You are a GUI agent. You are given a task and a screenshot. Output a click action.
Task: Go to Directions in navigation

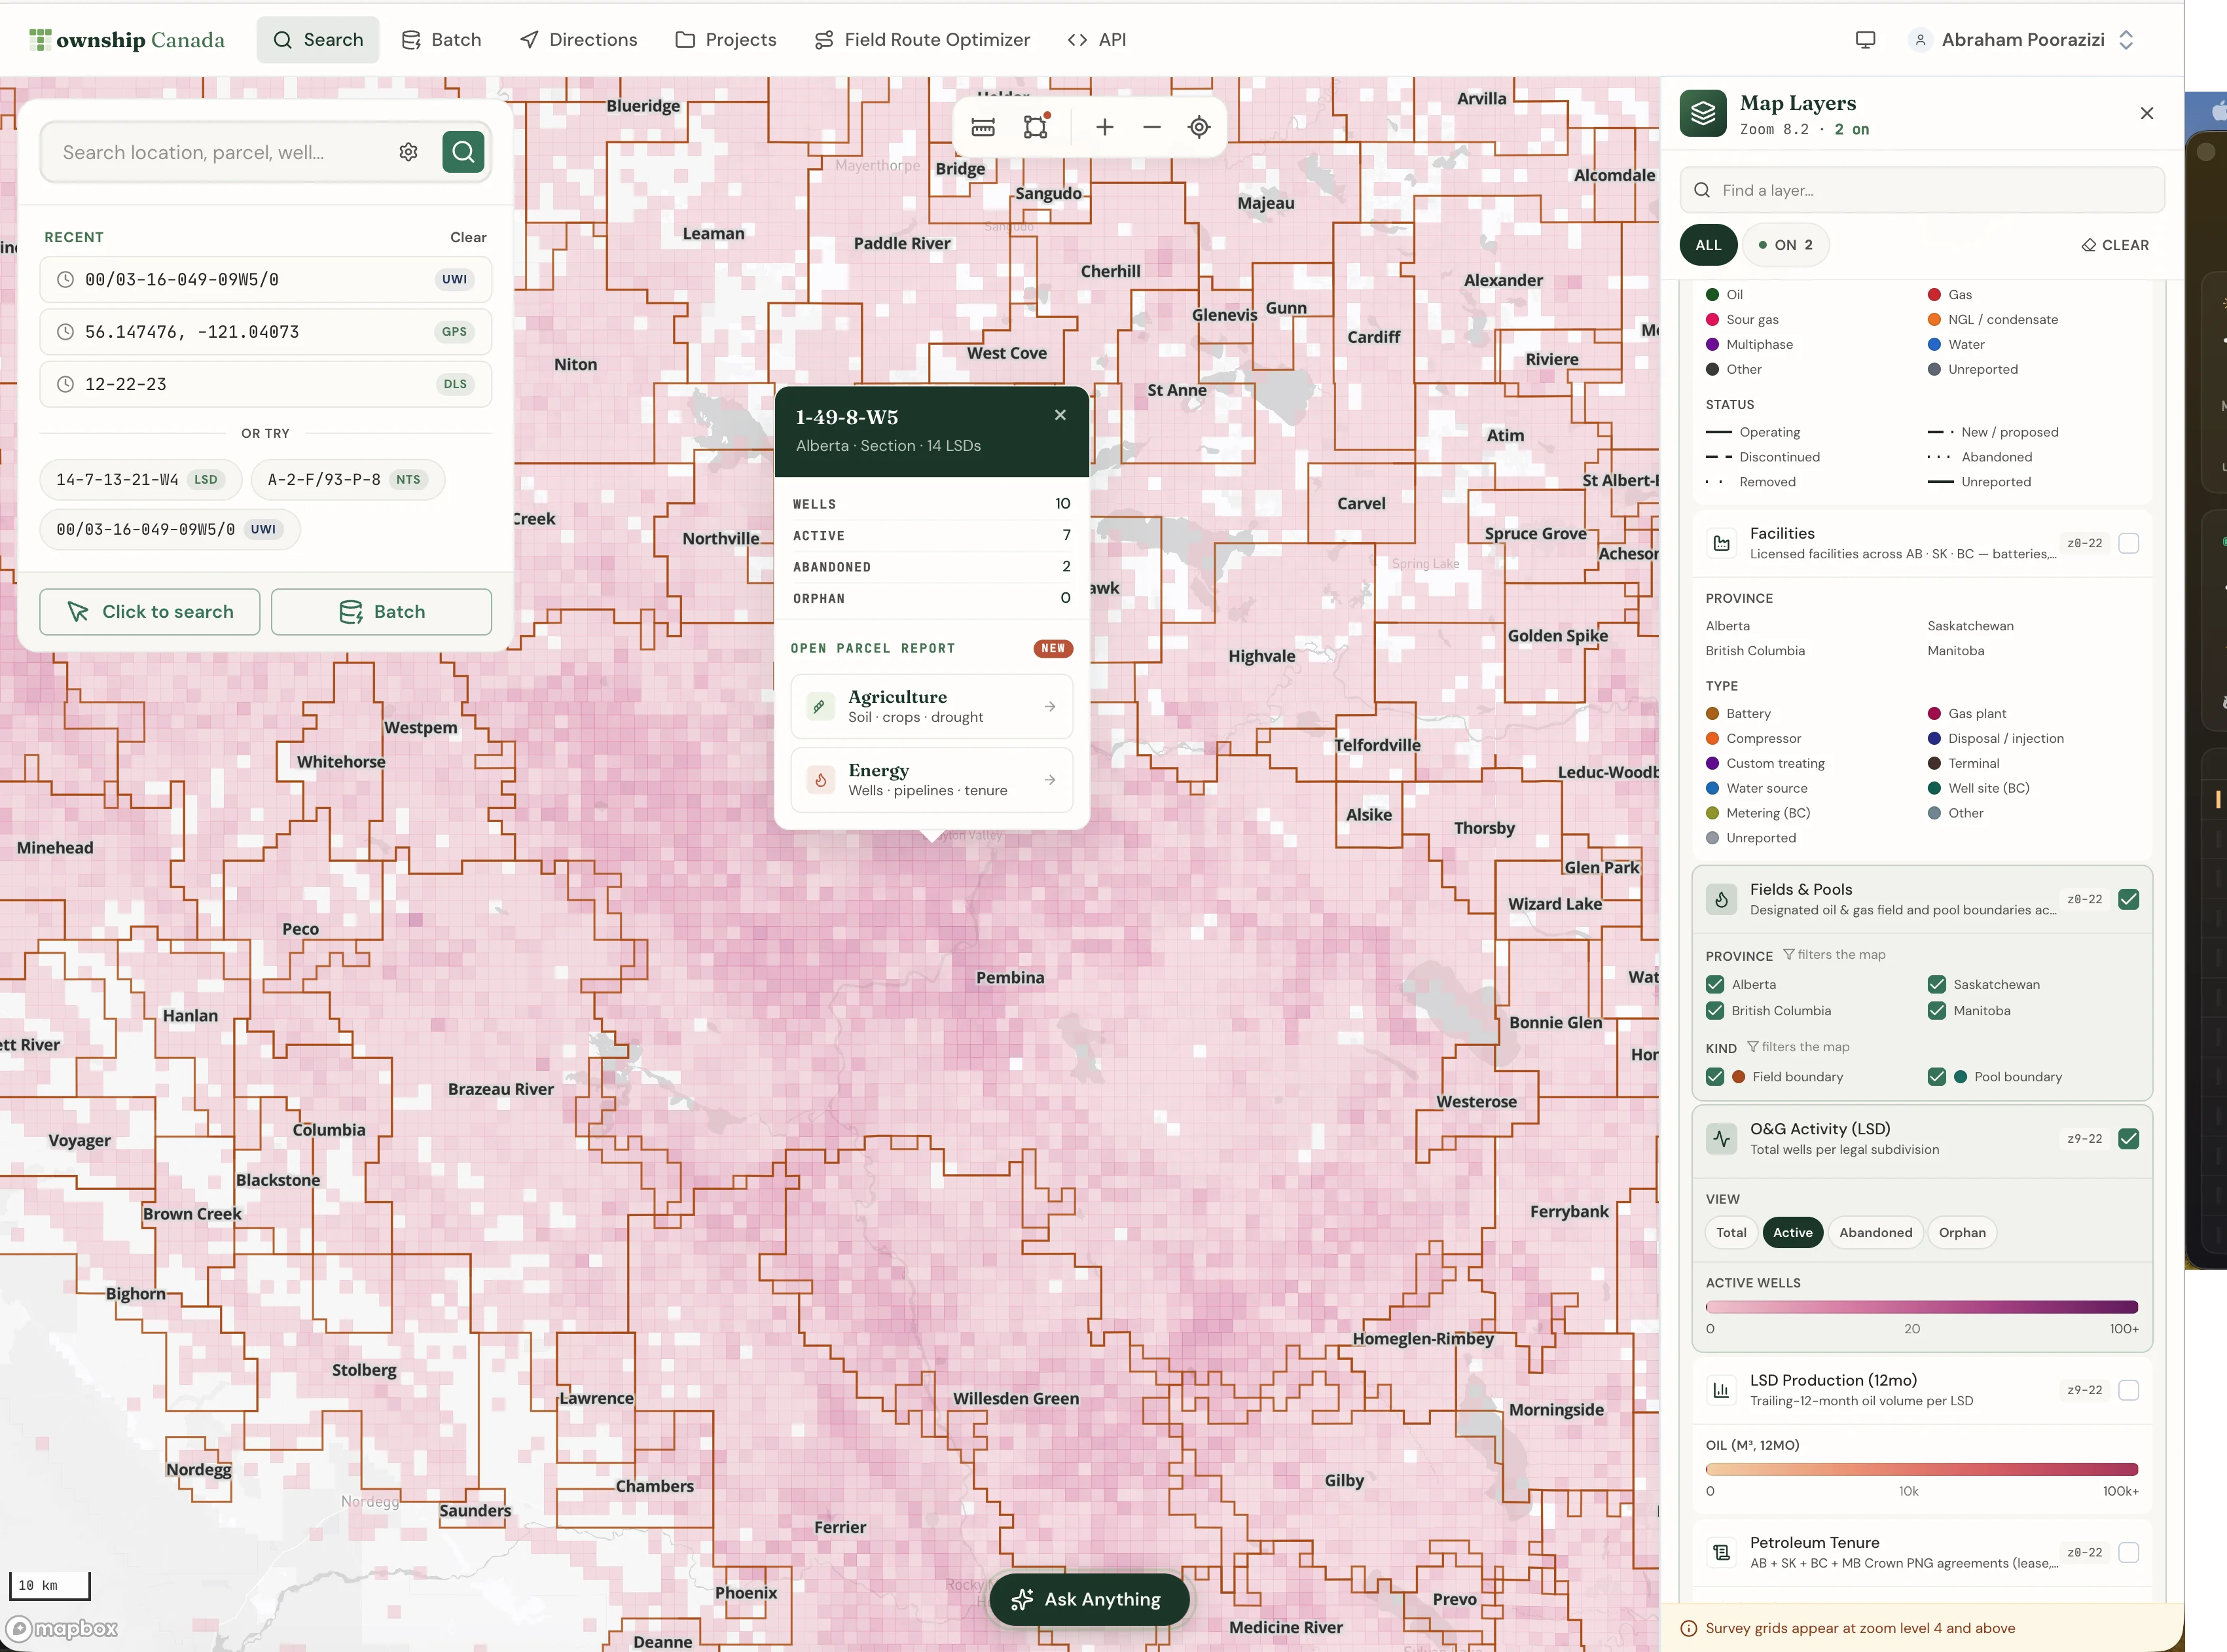pos(578,40)
